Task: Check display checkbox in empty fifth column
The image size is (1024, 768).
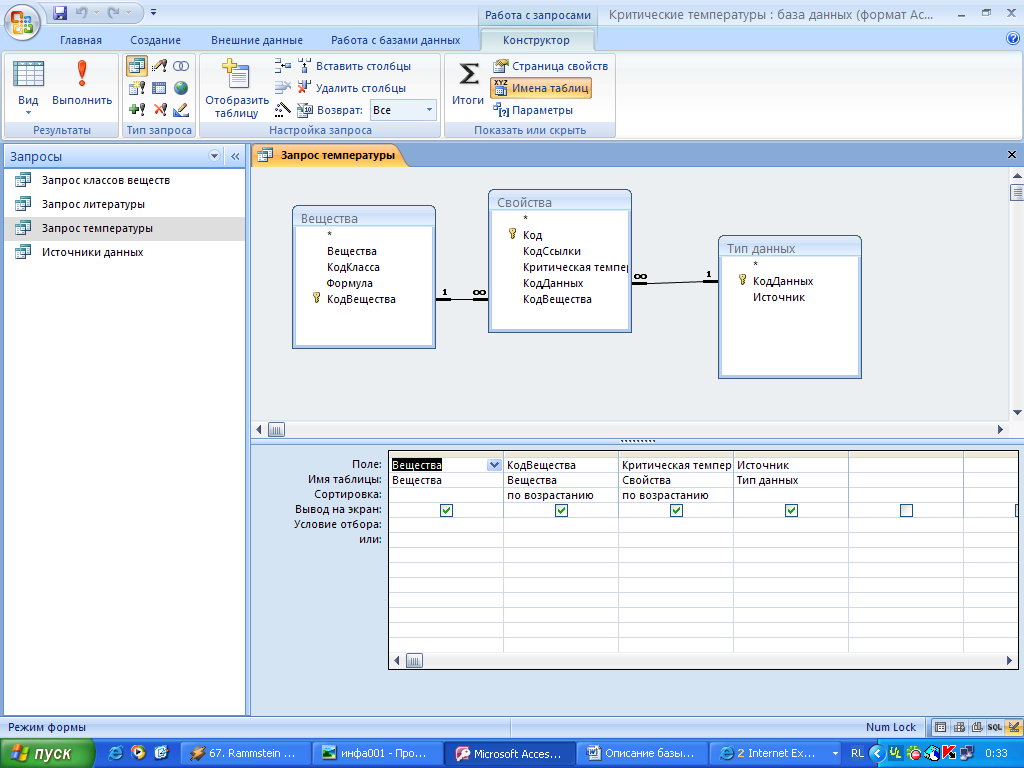Action: (x=906, y=510)
